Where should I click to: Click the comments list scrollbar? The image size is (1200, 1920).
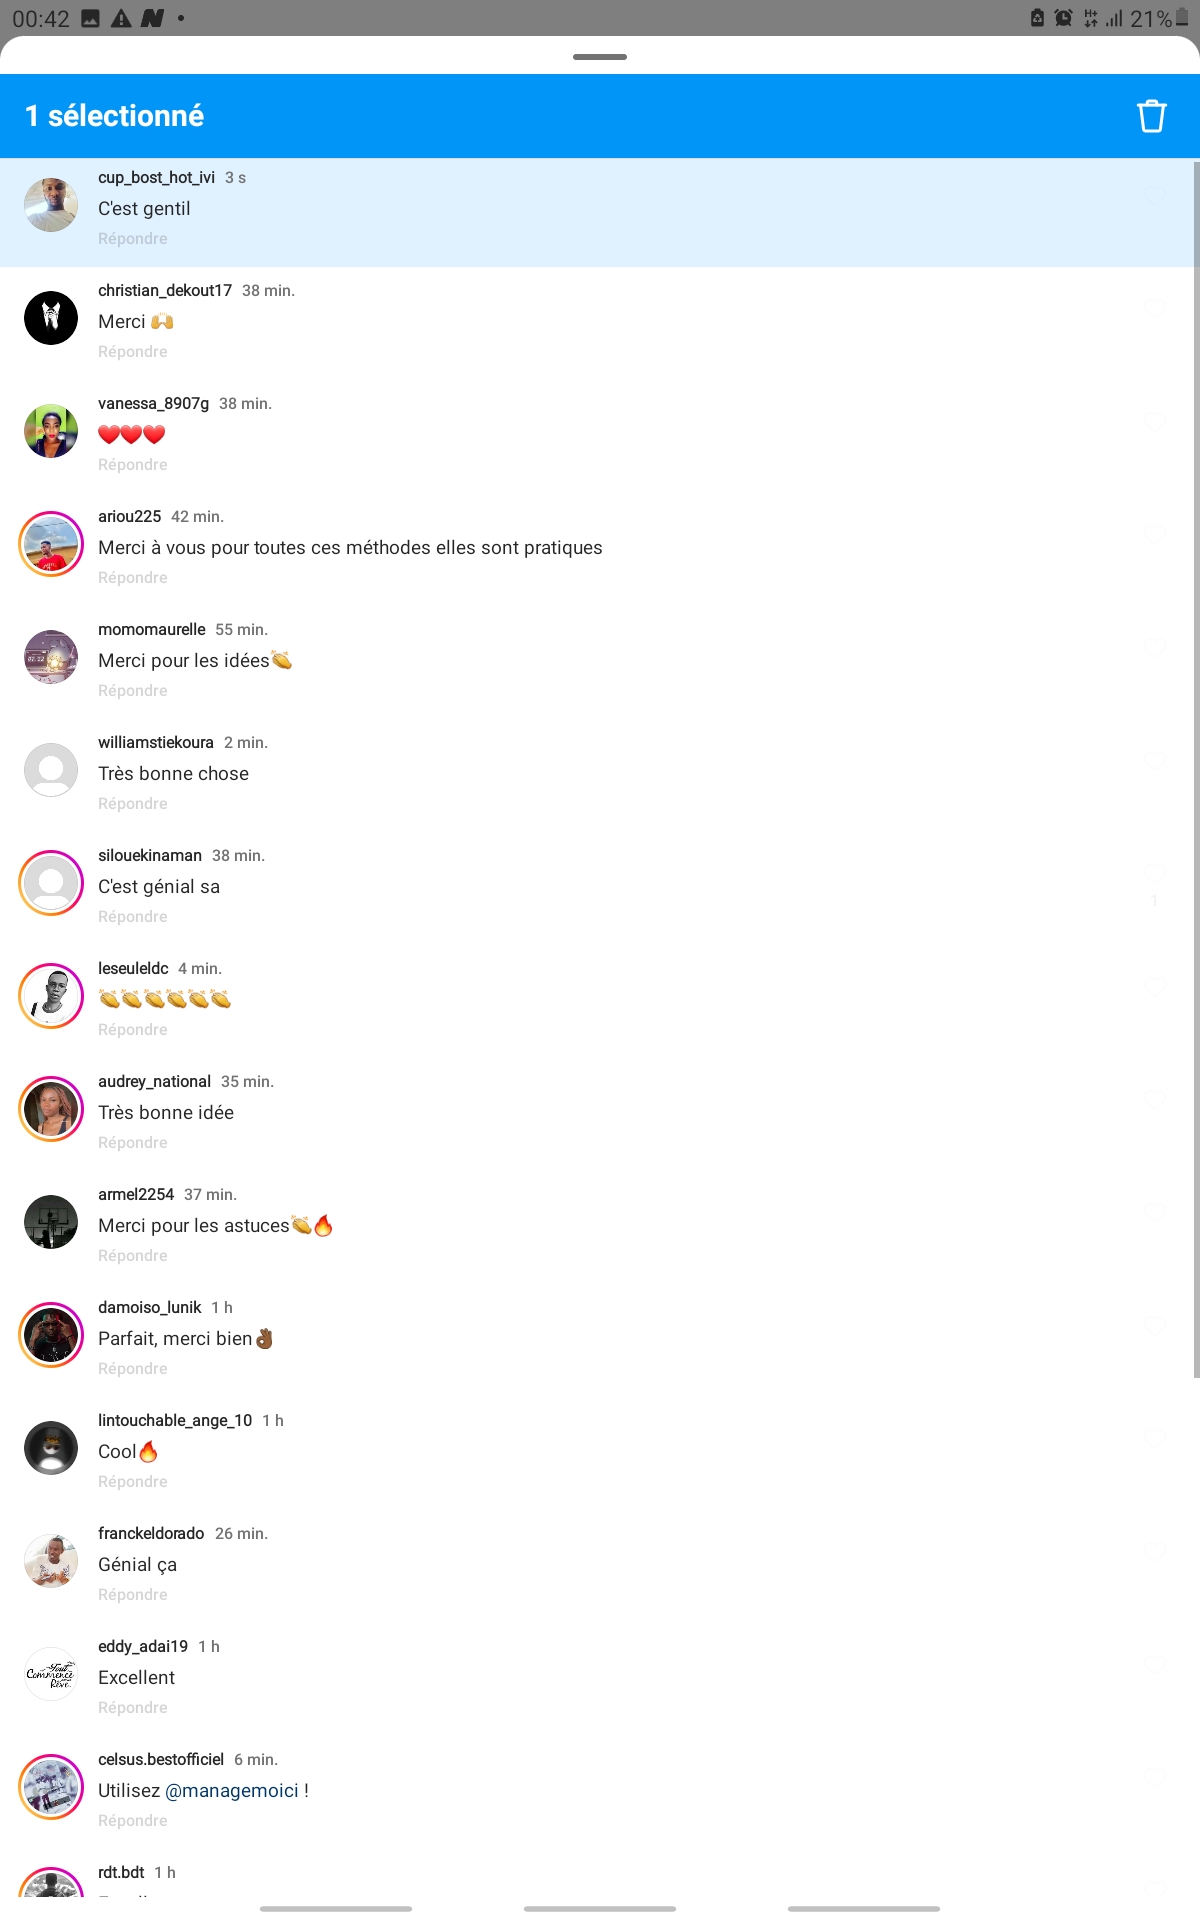(1196, 770)
